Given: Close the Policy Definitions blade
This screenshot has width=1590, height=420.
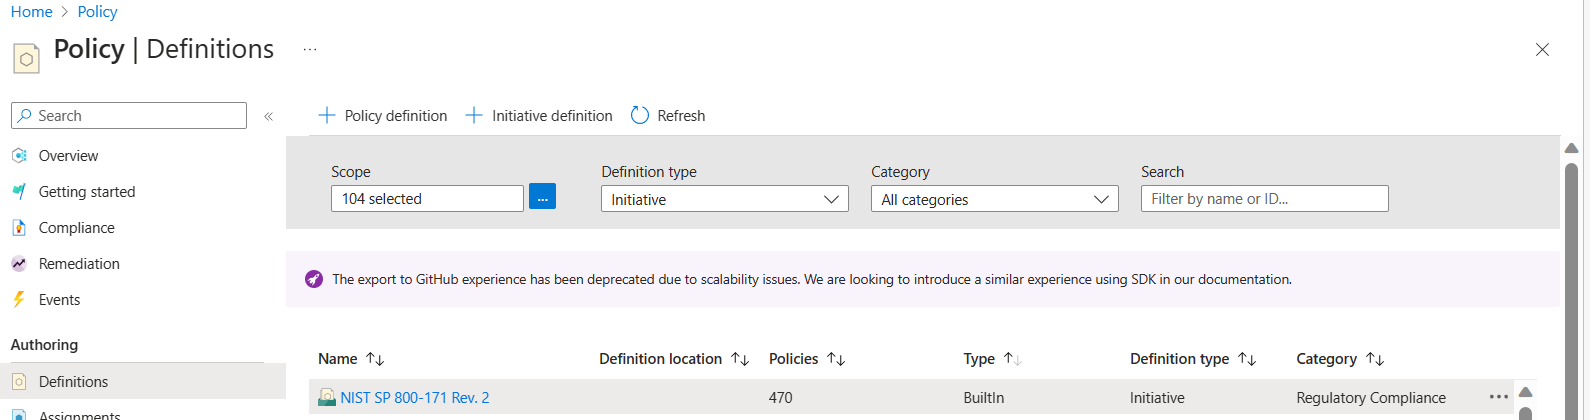Looking at the screenshot, I should coord(1542,49).
